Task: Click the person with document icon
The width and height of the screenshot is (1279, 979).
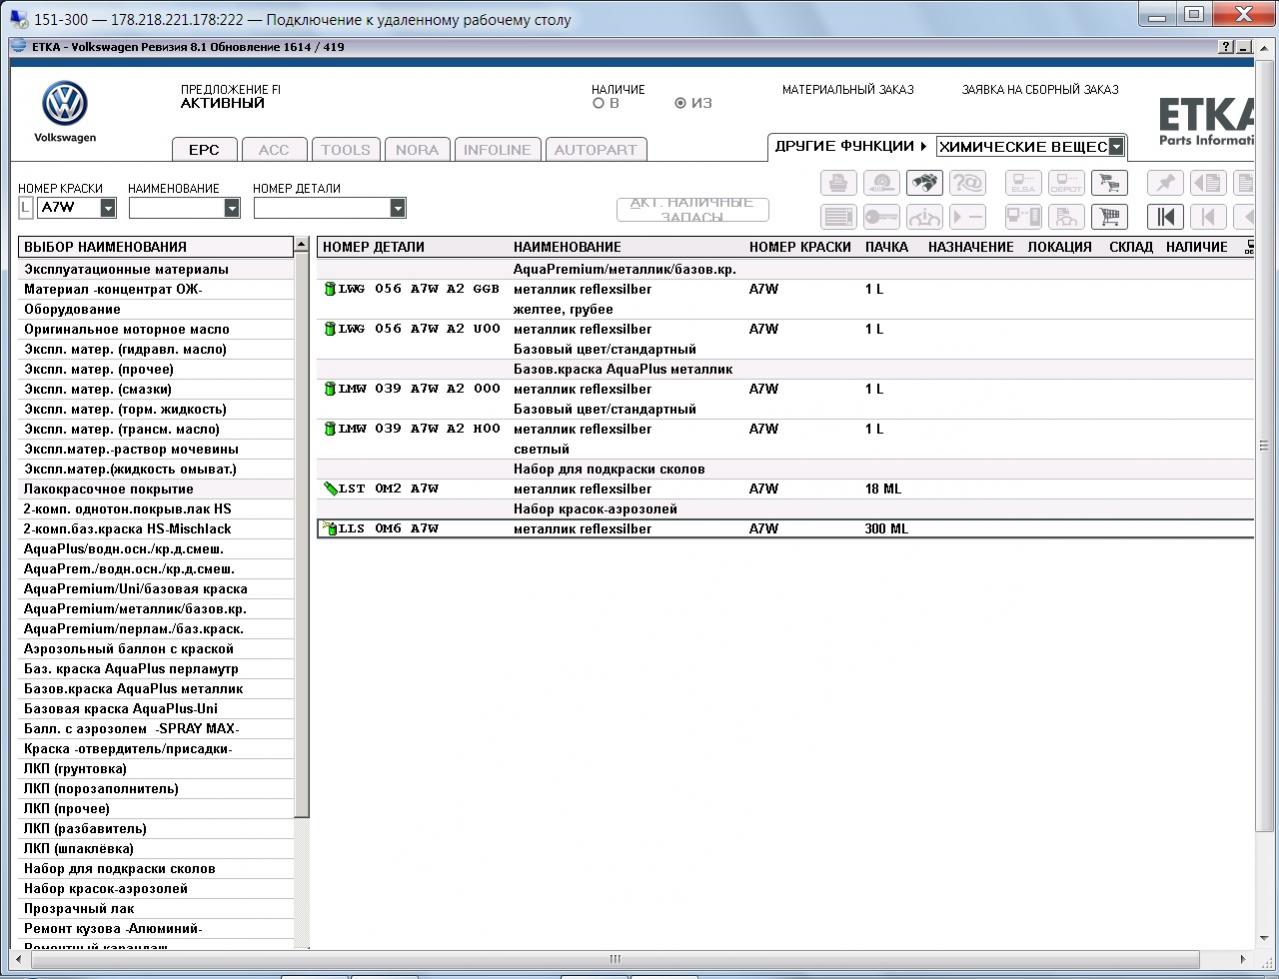Action: click(x=1066, y=216)
